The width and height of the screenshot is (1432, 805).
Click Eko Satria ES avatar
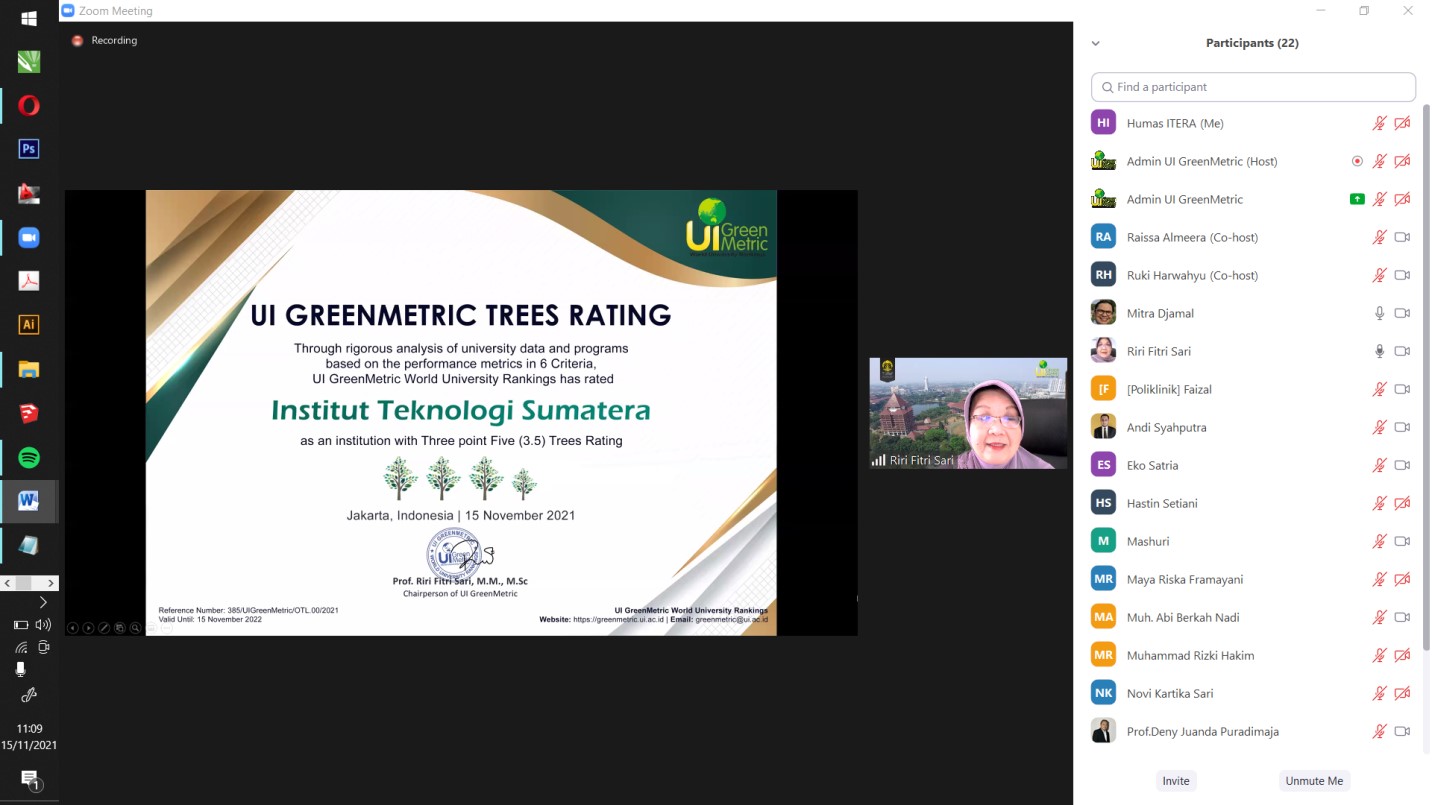click(1103, 465)
